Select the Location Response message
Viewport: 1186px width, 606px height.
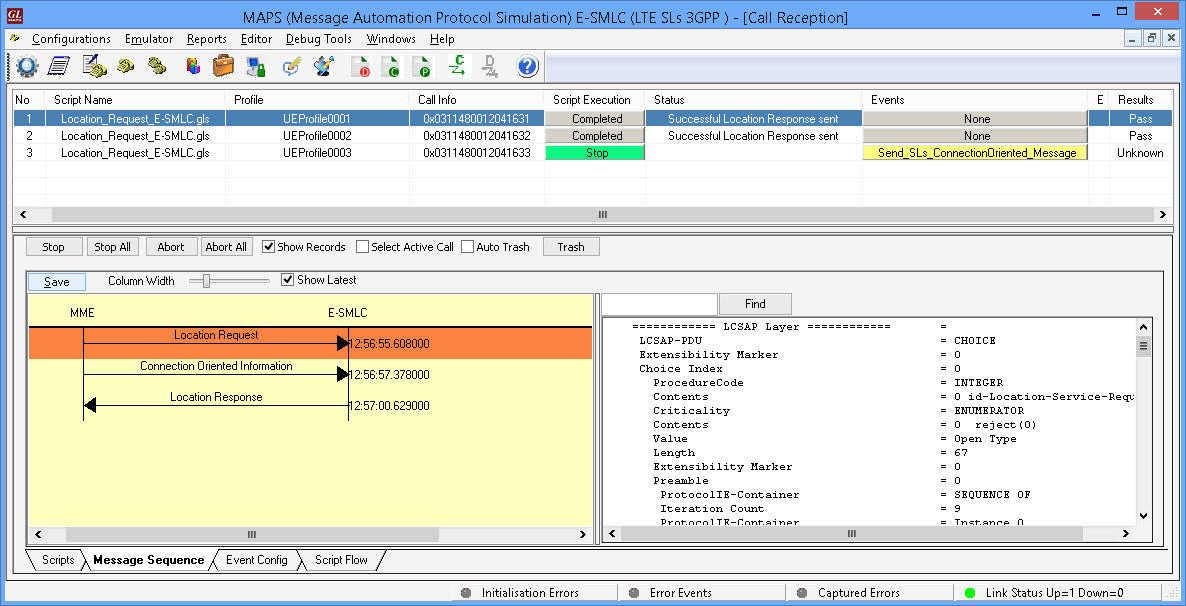tap(216, 405)
